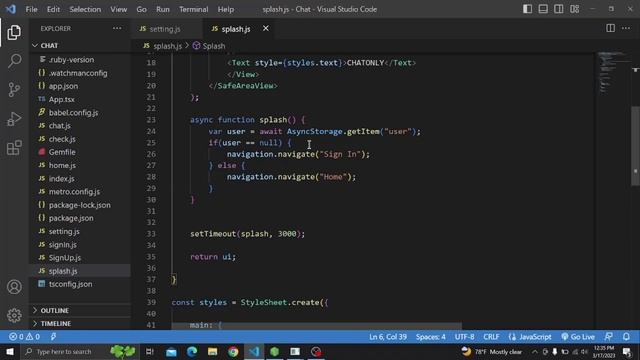This screenshot has height=360, width=640.
Task: Open the Go menu
Action: 141,9
